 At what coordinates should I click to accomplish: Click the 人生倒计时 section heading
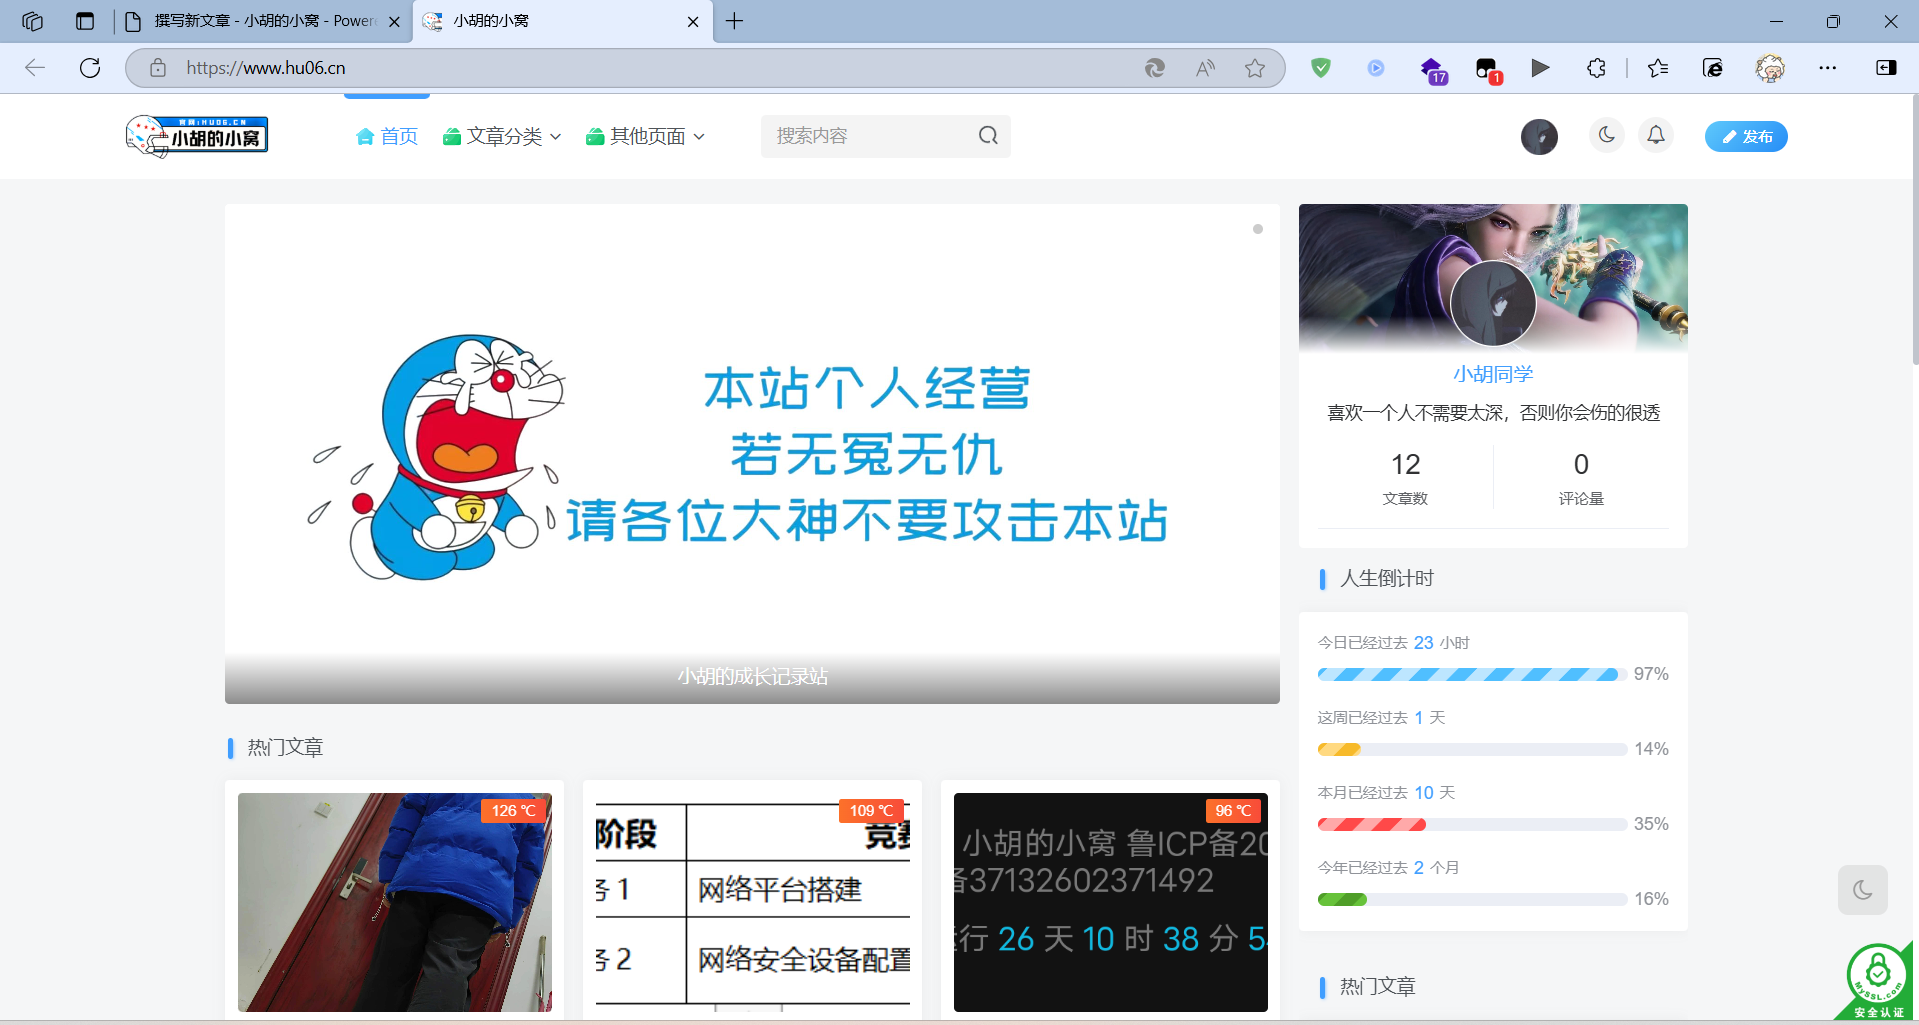[1386, 578]
